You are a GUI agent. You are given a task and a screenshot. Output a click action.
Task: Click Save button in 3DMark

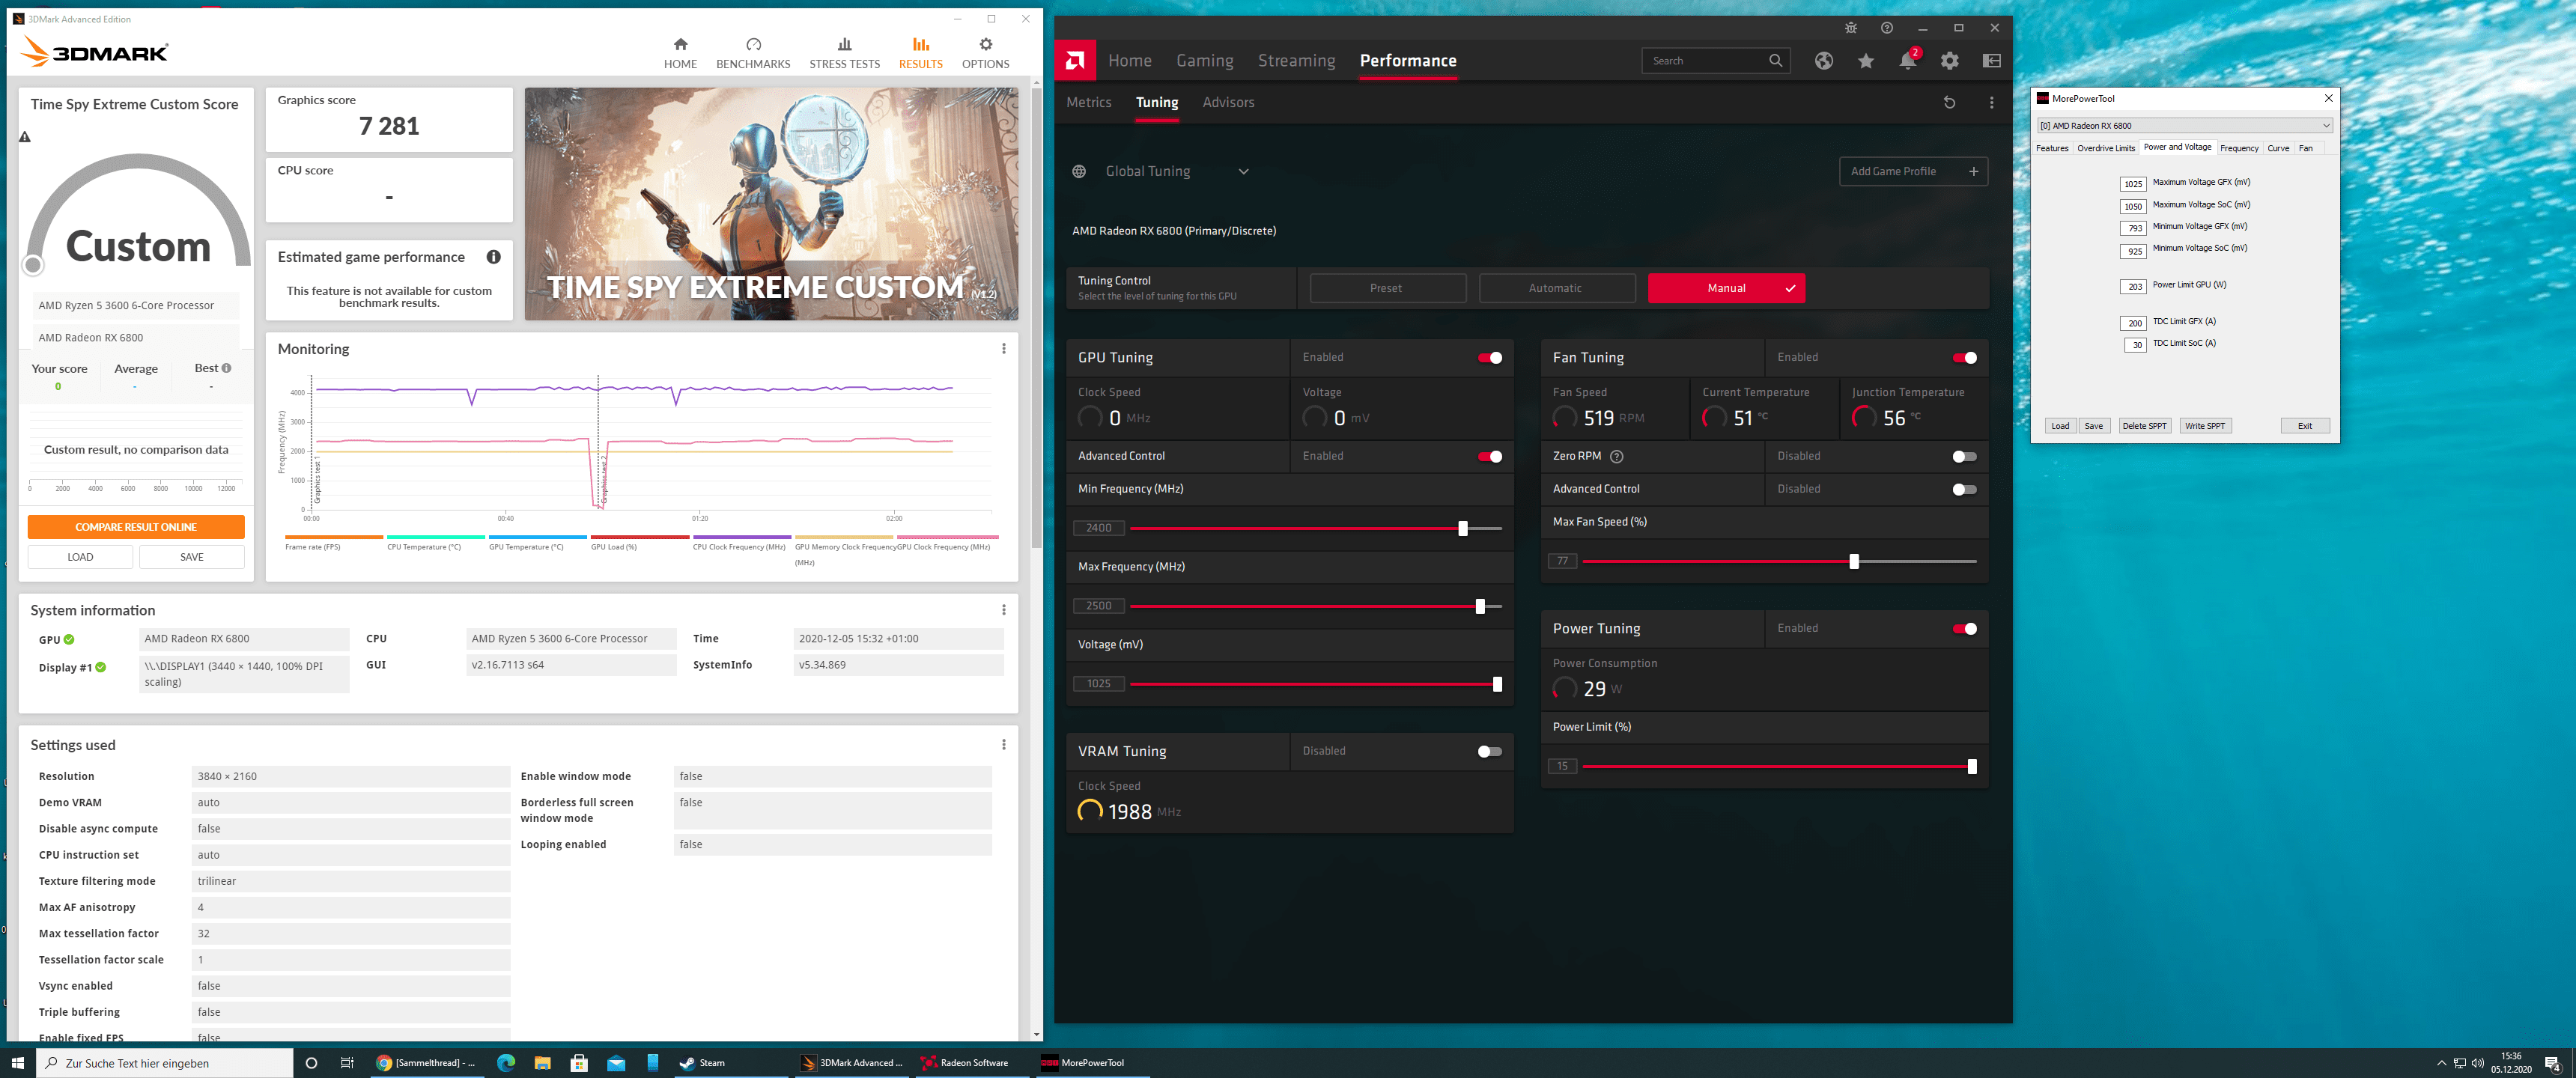point(191,557)
